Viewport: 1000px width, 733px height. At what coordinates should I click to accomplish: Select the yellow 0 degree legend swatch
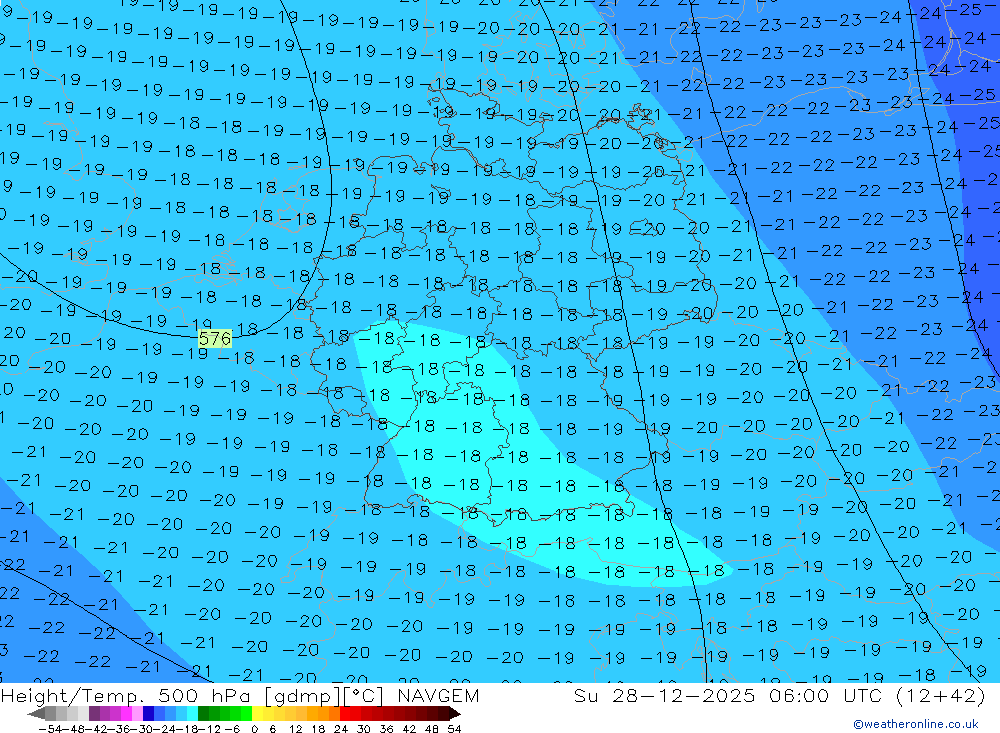(x=258, y=713)
